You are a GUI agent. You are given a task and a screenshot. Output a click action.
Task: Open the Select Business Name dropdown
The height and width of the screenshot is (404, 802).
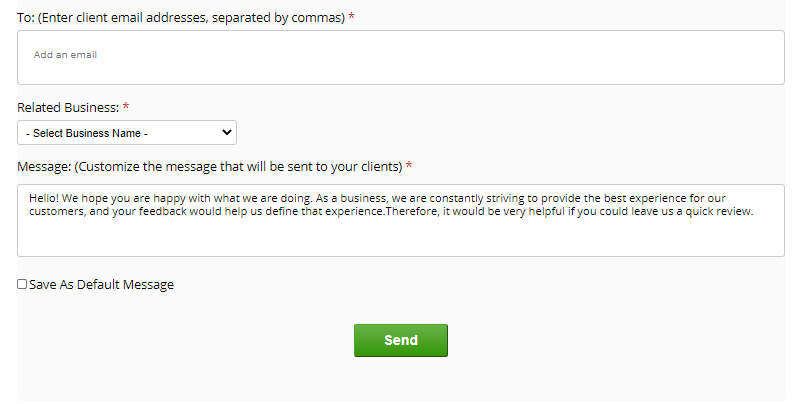pos(127,133)
